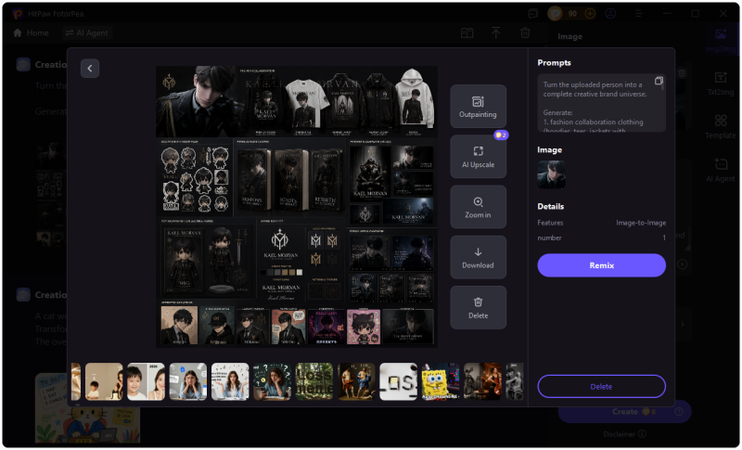The image size is (742, 450).
Task: Click the prompt text box in Prompts panel
Action: point(601,103)
